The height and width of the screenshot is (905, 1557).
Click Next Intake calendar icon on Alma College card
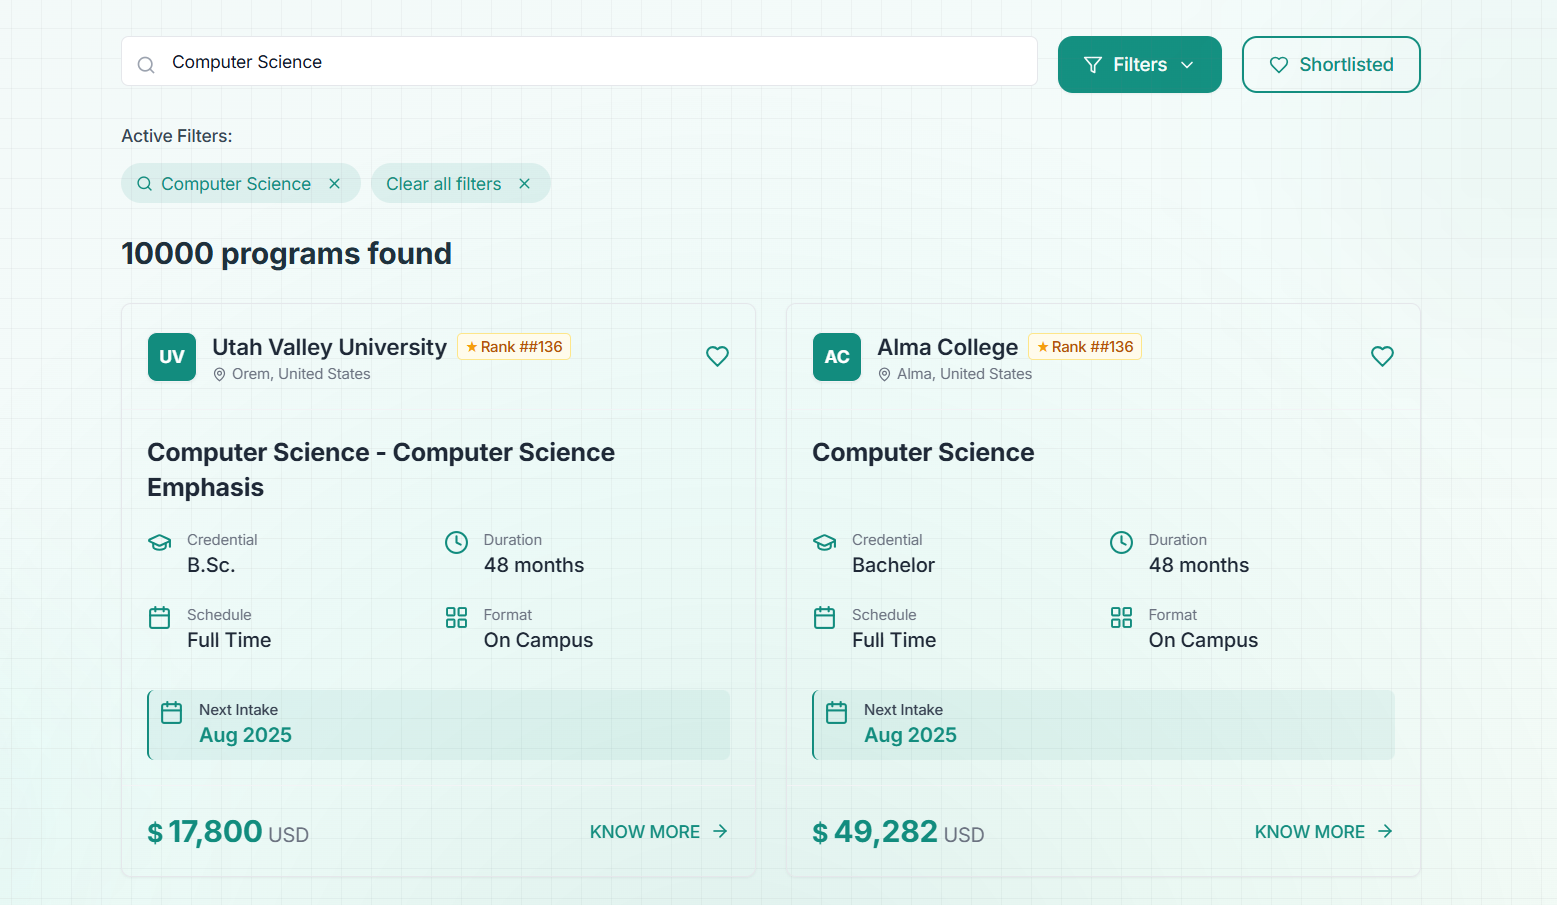[837, 712]
